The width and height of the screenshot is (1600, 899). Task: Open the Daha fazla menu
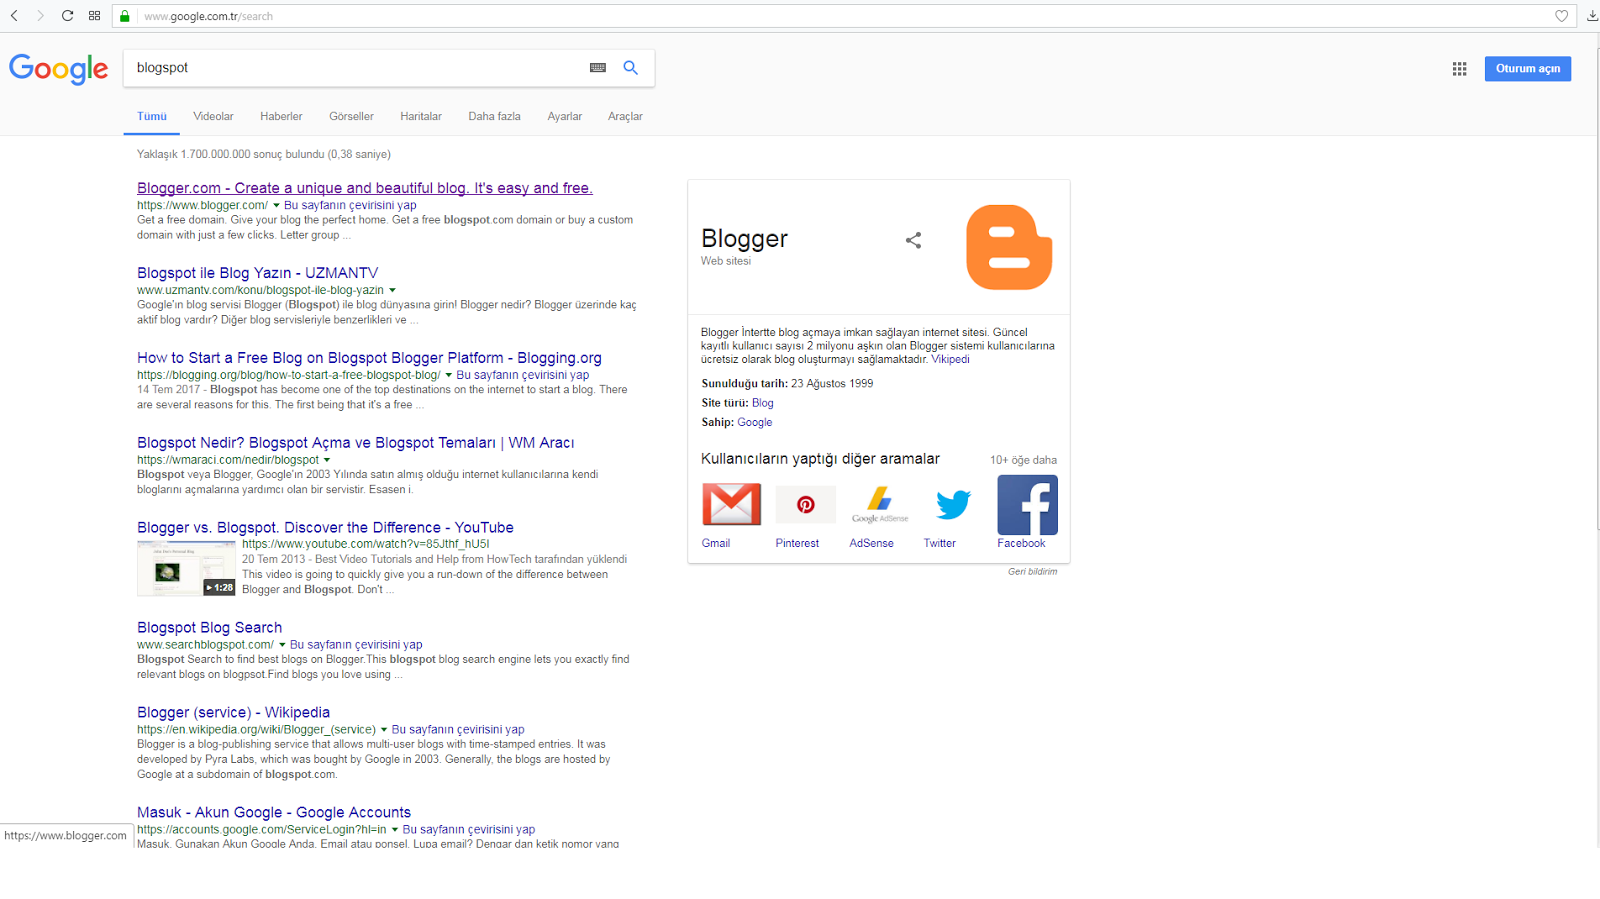[494, 116]
